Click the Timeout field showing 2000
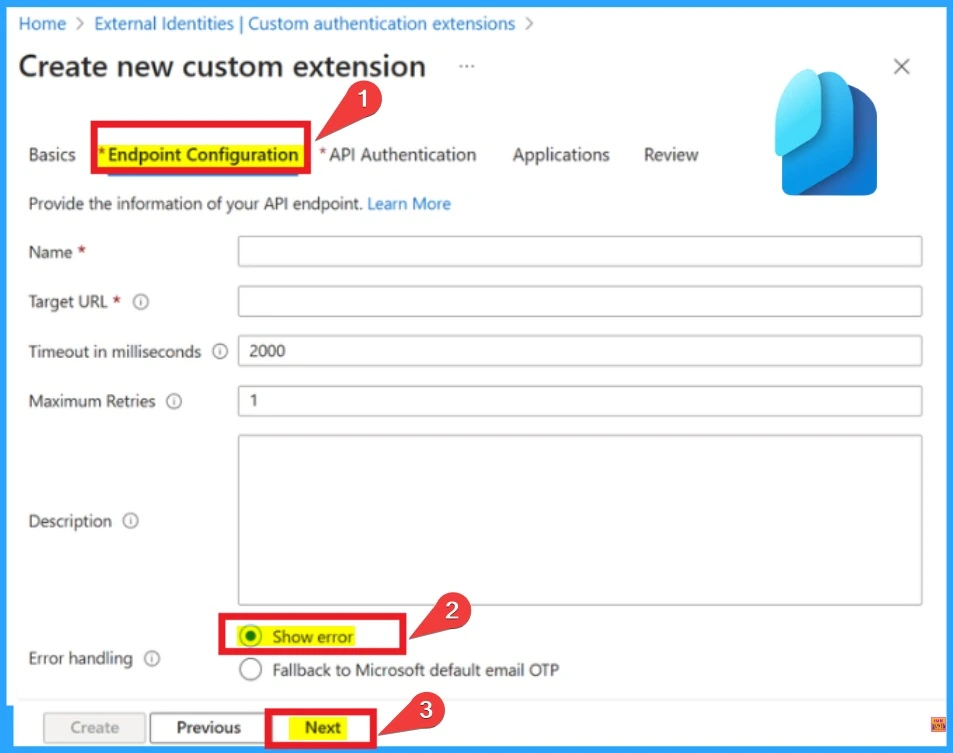Screen dimensions: 953x753 click(x=580, y=351)
